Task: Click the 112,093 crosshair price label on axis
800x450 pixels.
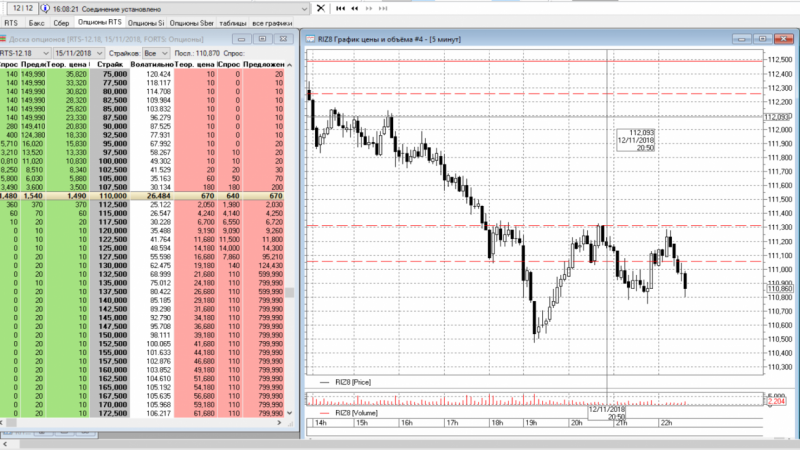Action: pyautogui.click(x=777, y=117)
